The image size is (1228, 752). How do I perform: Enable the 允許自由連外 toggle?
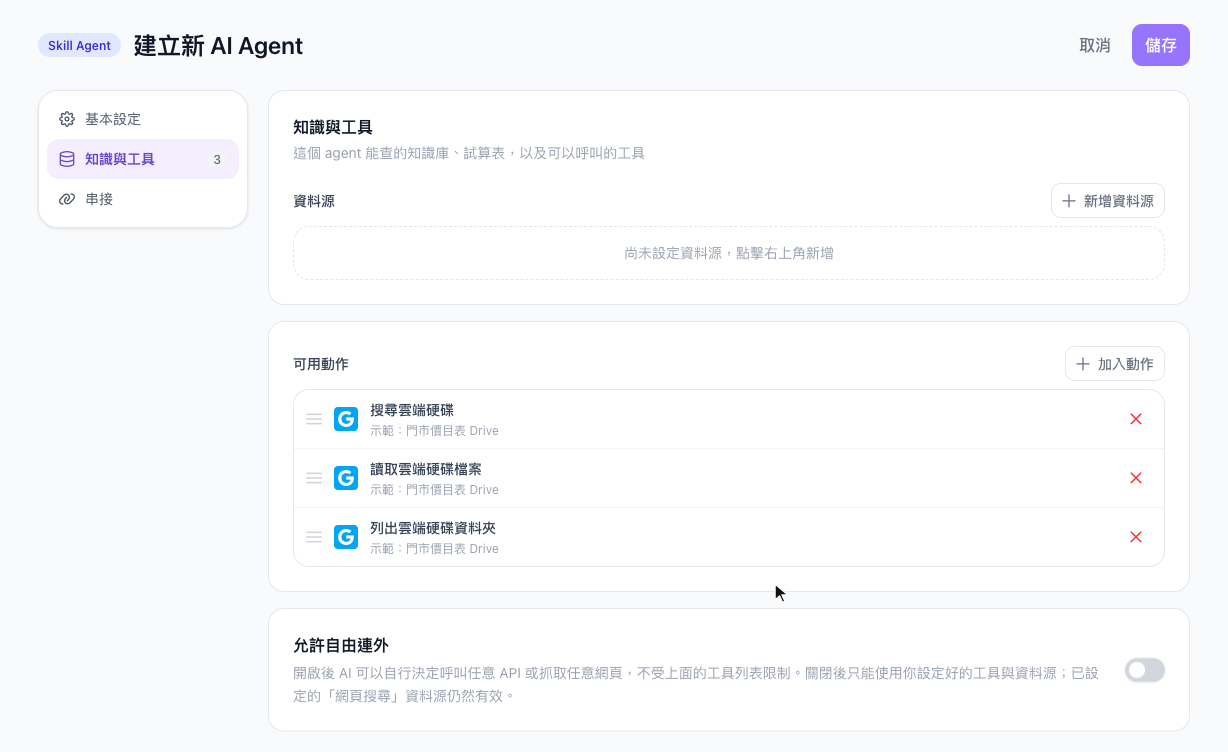(x=1145, y=670)
